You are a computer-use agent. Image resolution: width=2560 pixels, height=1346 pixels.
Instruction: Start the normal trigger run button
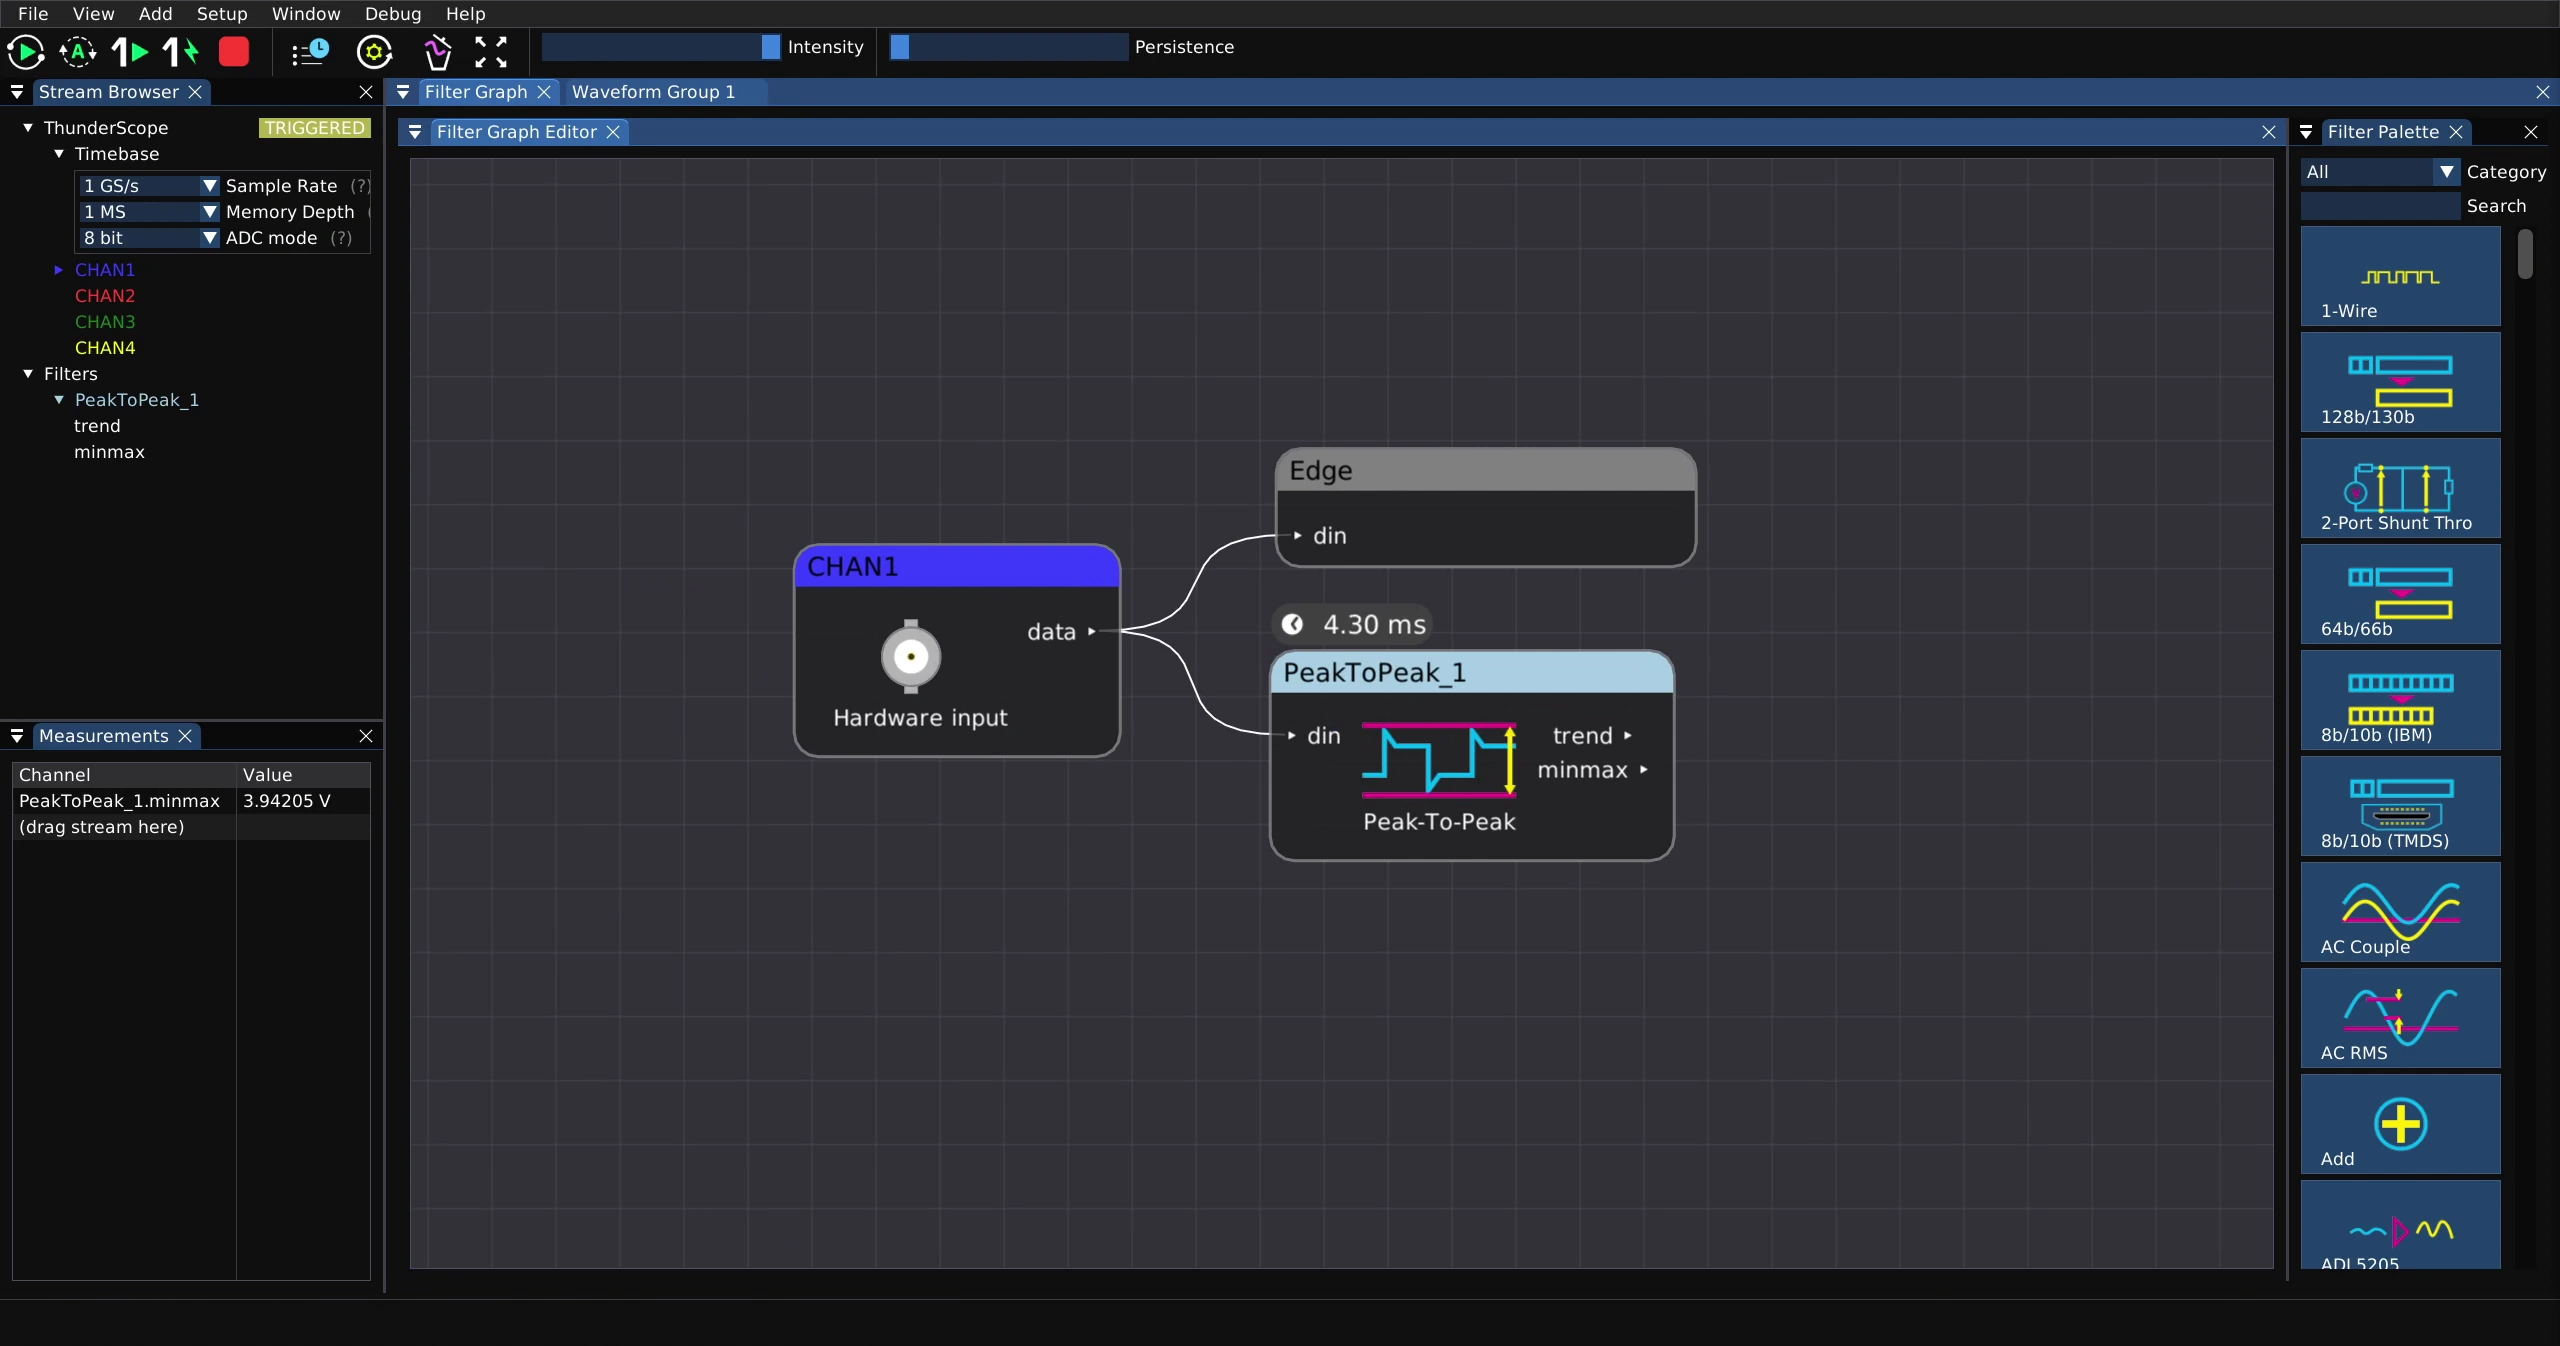pos(26,51)
